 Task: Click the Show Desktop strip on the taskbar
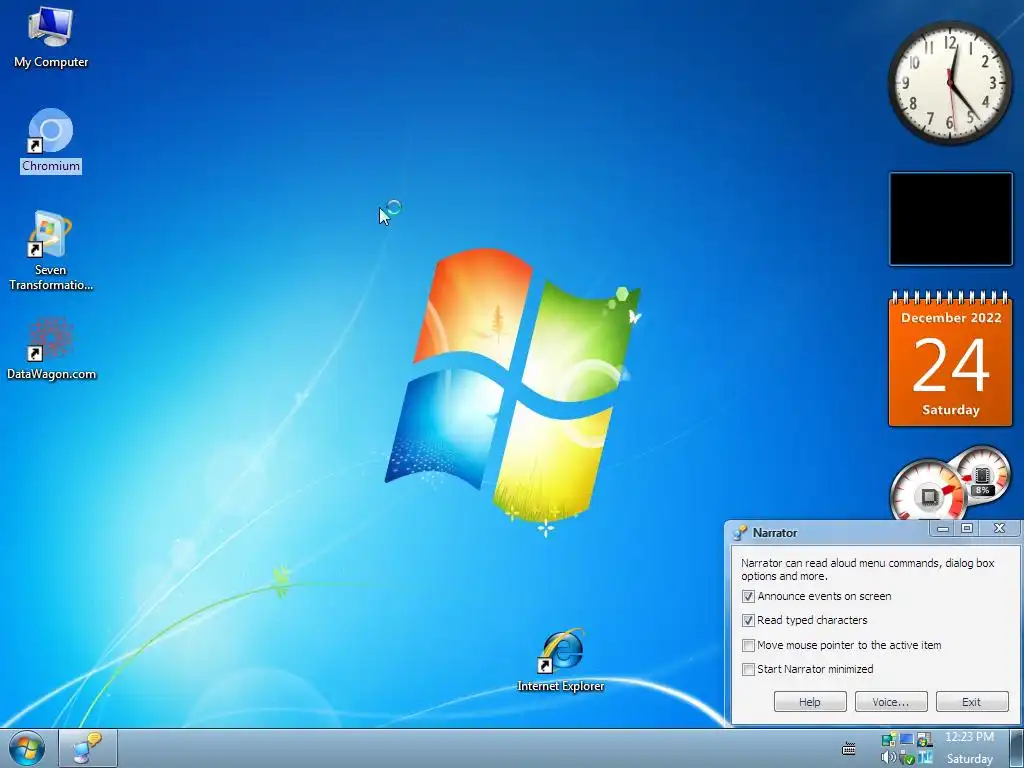[x=1016, y=748]
